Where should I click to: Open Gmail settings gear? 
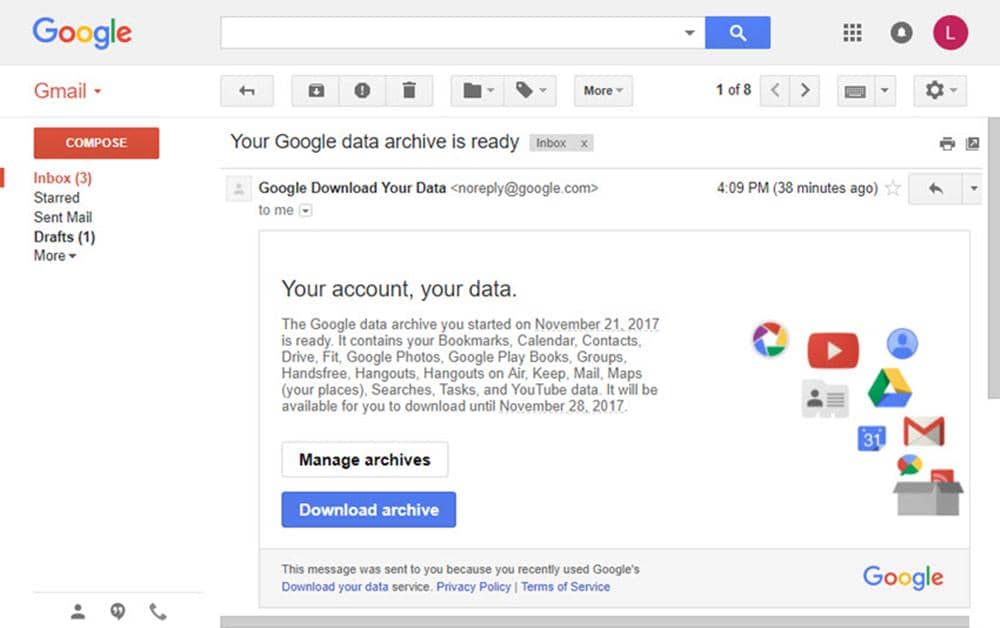[934, 90]
